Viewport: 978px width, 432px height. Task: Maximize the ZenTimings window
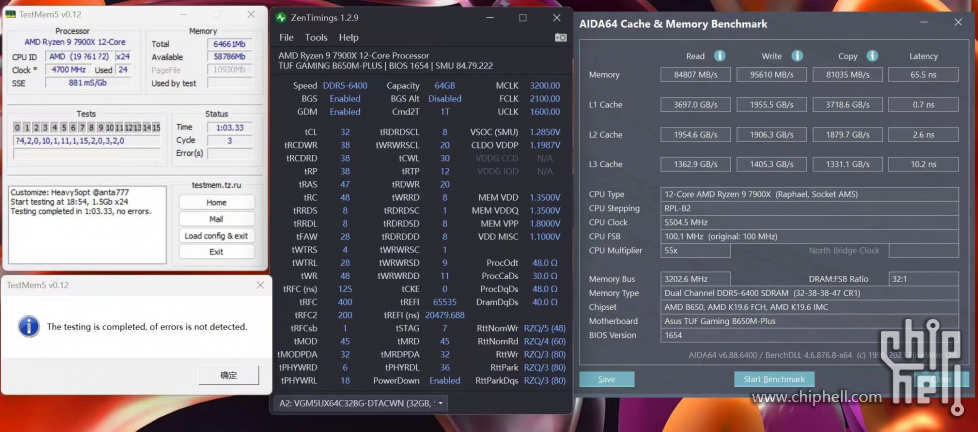523,17
